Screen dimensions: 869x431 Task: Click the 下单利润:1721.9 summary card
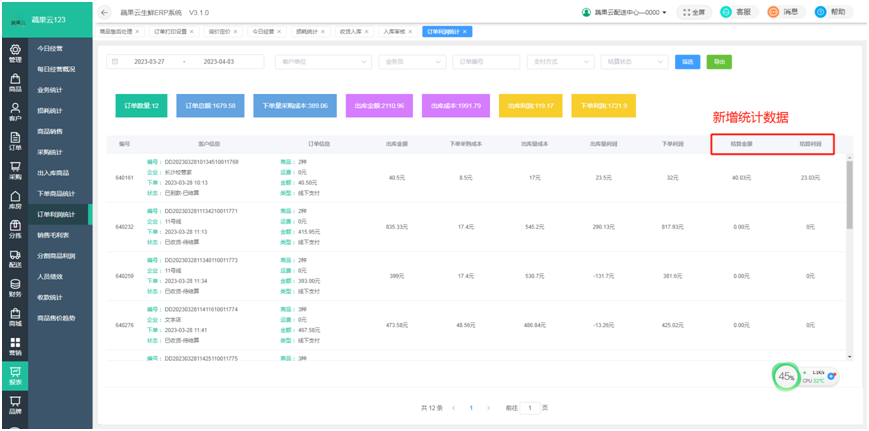click(x=604, y=105)
